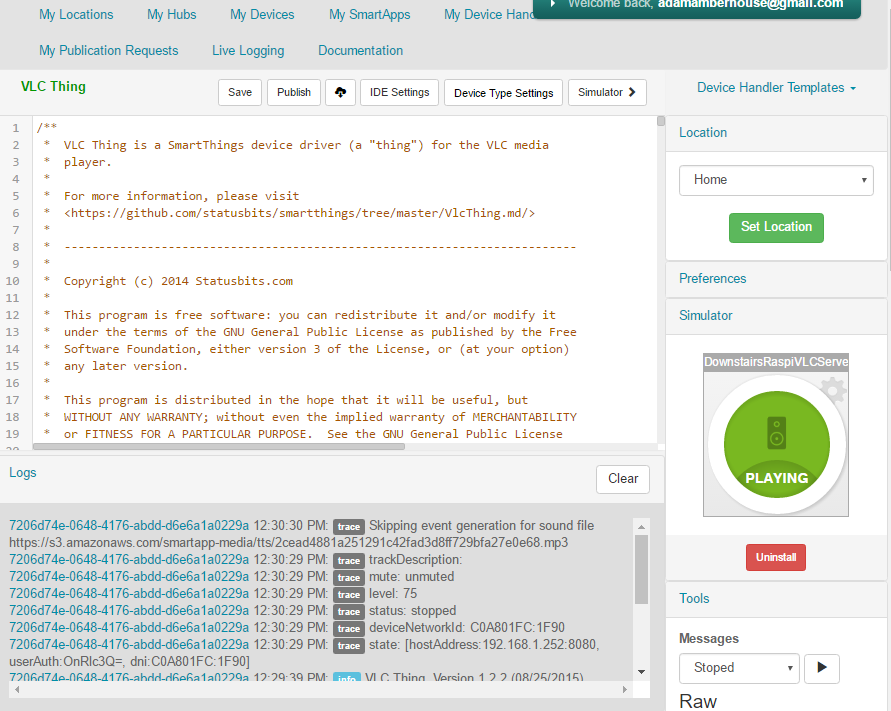
Task: Click the log scroll-up arrow
Action: click(642, 527)
